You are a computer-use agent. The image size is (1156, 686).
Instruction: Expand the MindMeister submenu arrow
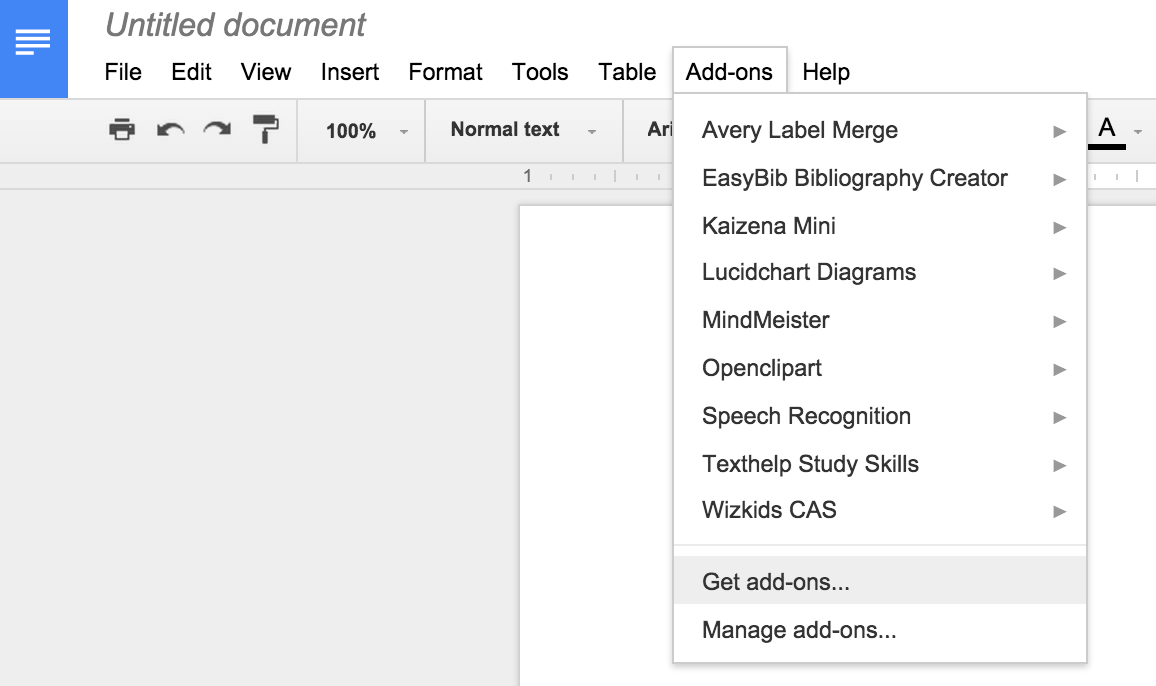[x=1059, y=322]
